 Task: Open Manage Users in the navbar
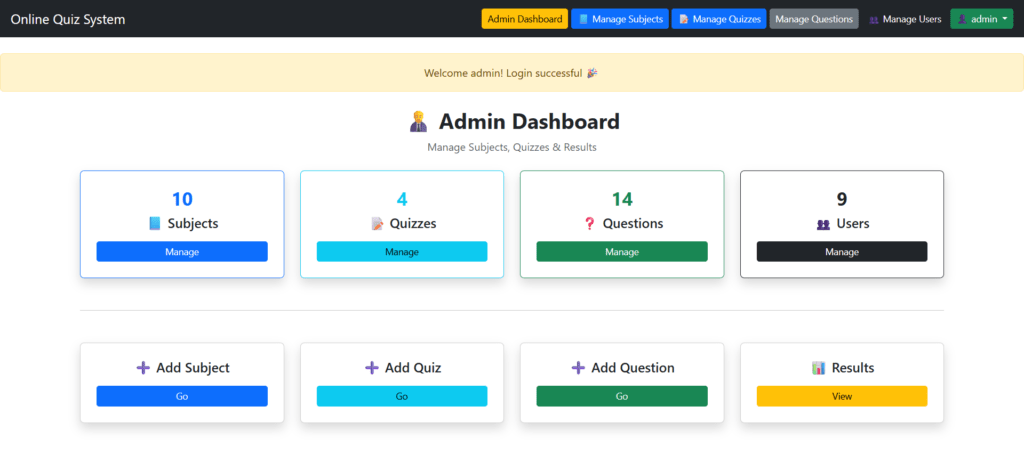904,19
